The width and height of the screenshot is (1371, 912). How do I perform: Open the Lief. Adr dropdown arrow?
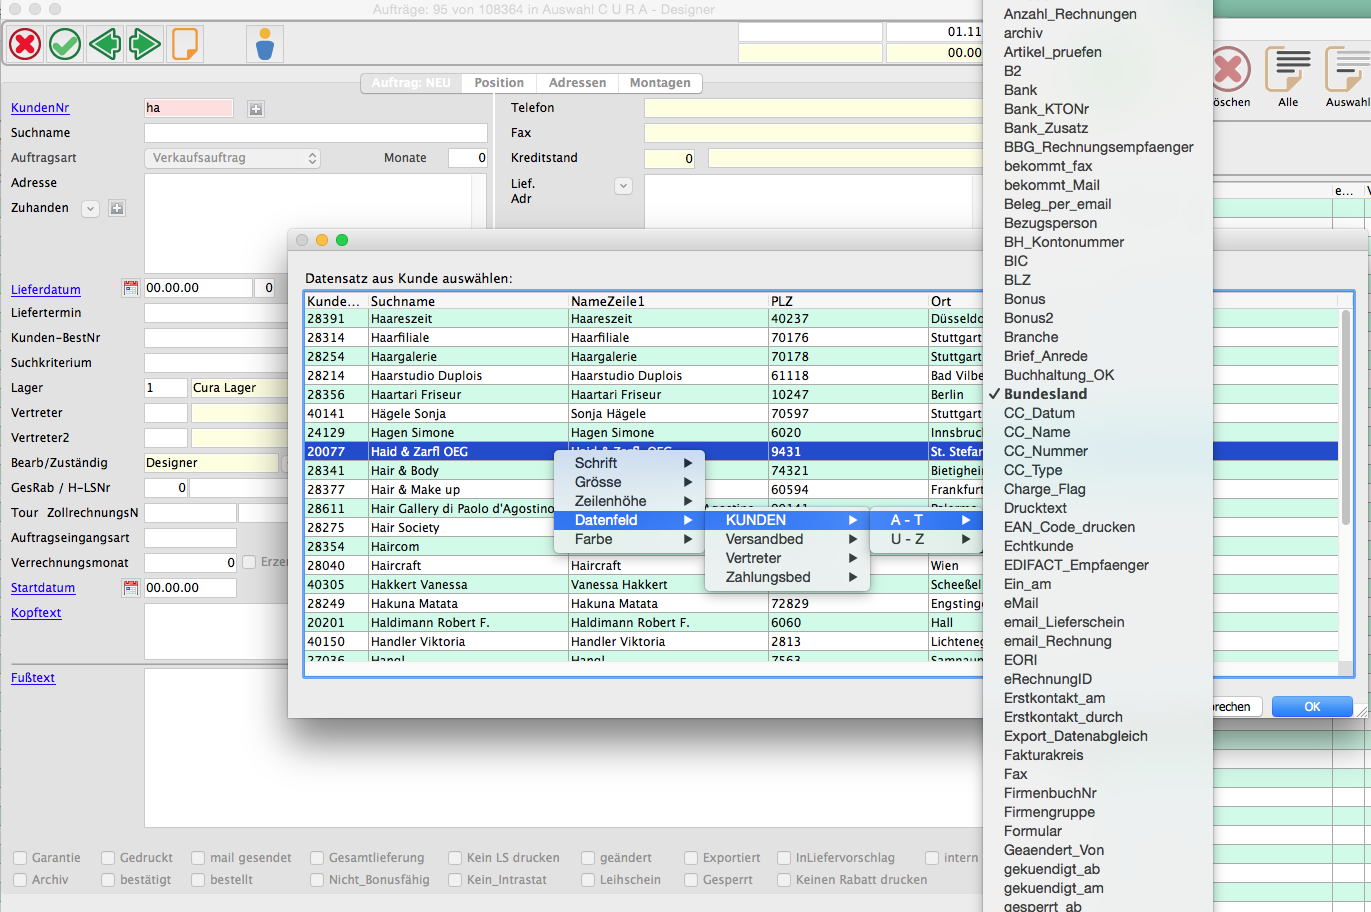pos(623,186)
